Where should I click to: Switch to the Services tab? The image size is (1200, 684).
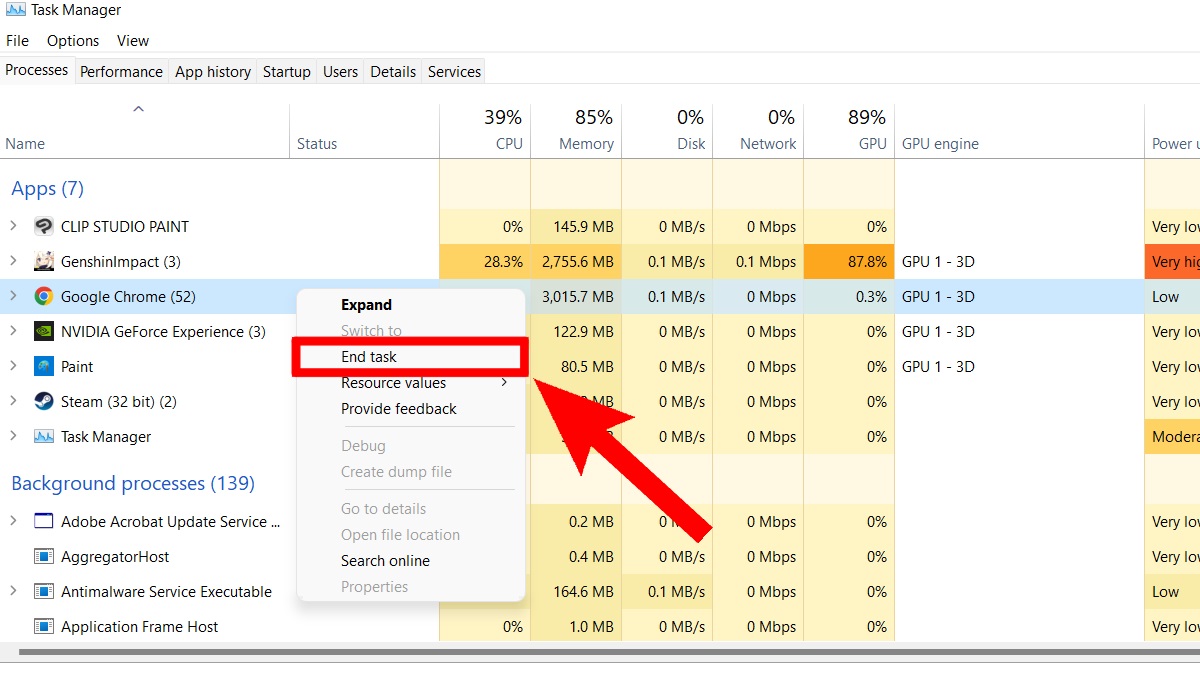click(455, 72)
